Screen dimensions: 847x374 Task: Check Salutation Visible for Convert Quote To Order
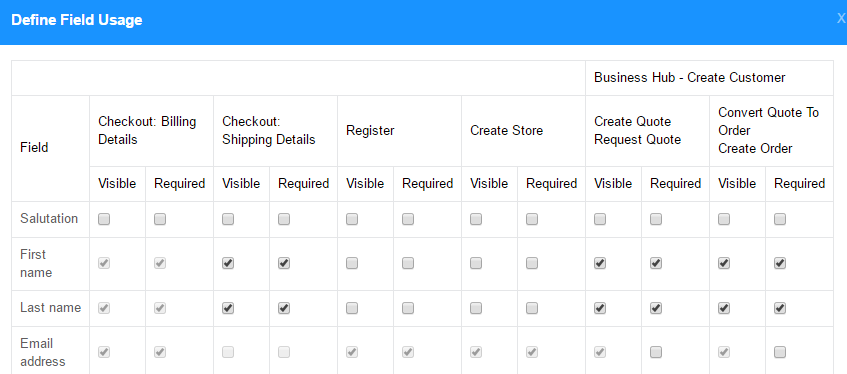[x=724, y=219]
